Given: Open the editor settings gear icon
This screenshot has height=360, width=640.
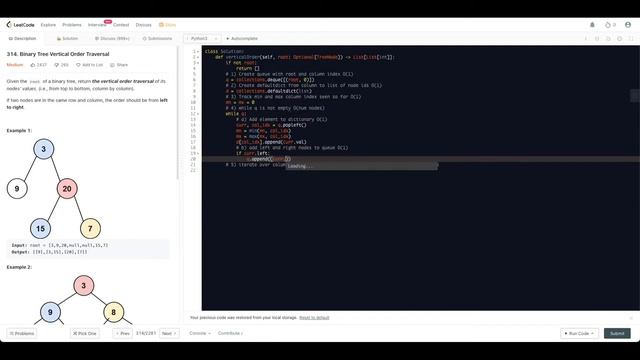Looking at the screenshot, I should point(620,38).
